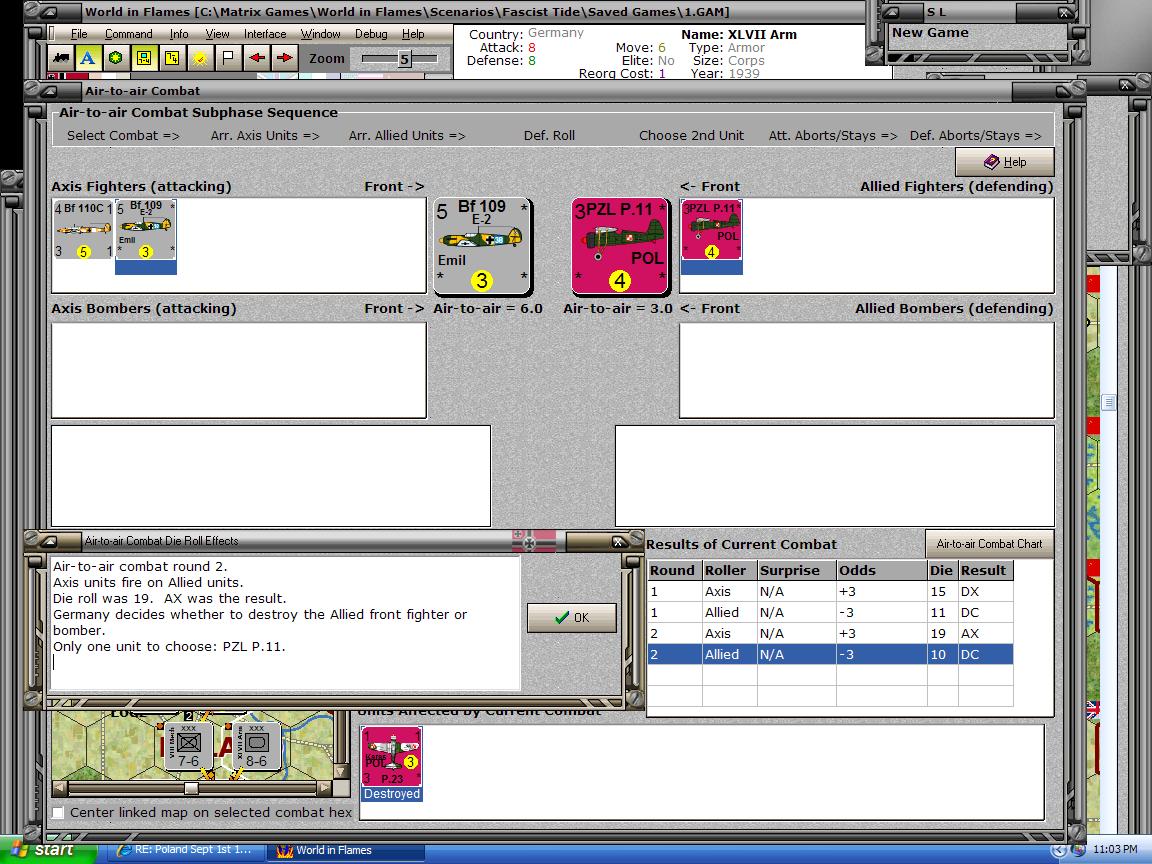The height and width of the screenshot is (864, 1152).
Task: Click the Help book icon button
Action: (x=1004, y=162)
